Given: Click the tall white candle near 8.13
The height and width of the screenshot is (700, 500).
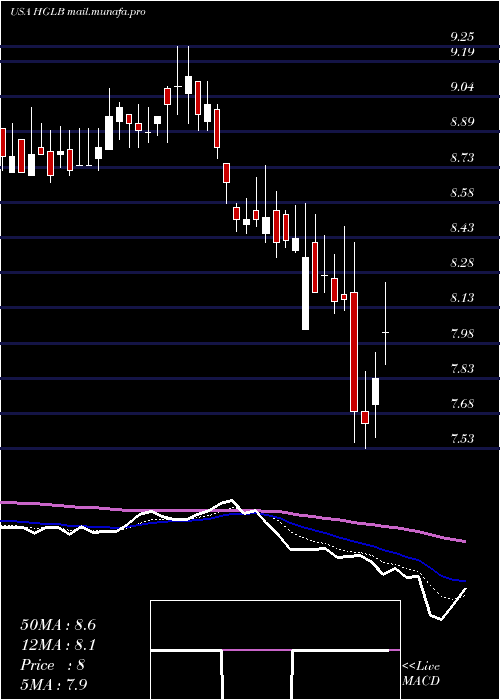Looking at the screenshot, I should pos(305,293).
